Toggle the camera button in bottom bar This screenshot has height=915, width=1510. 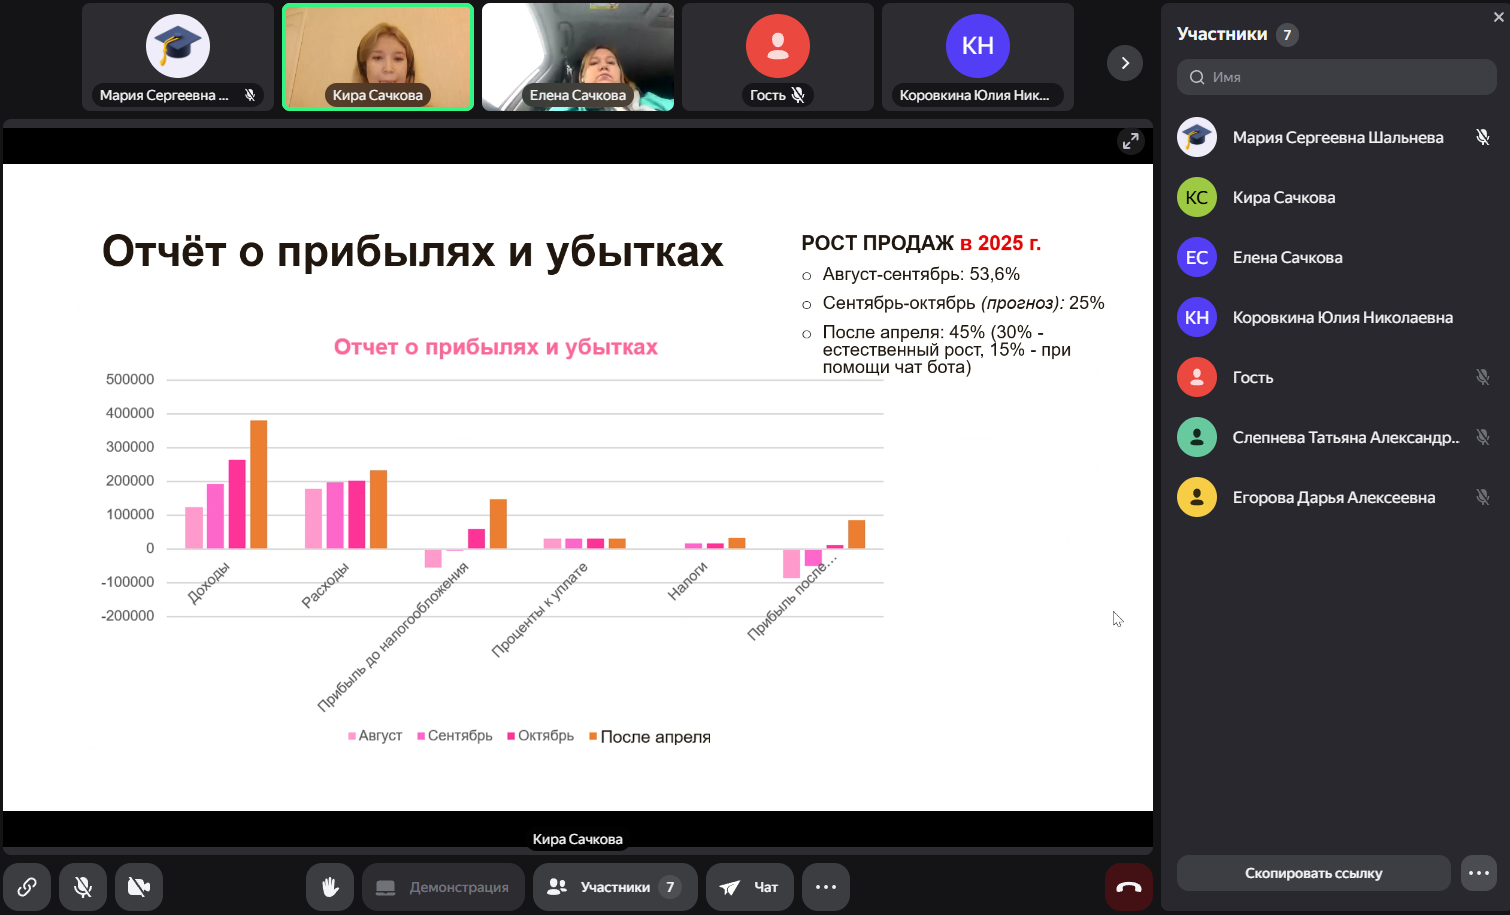(x=139, y=887)
